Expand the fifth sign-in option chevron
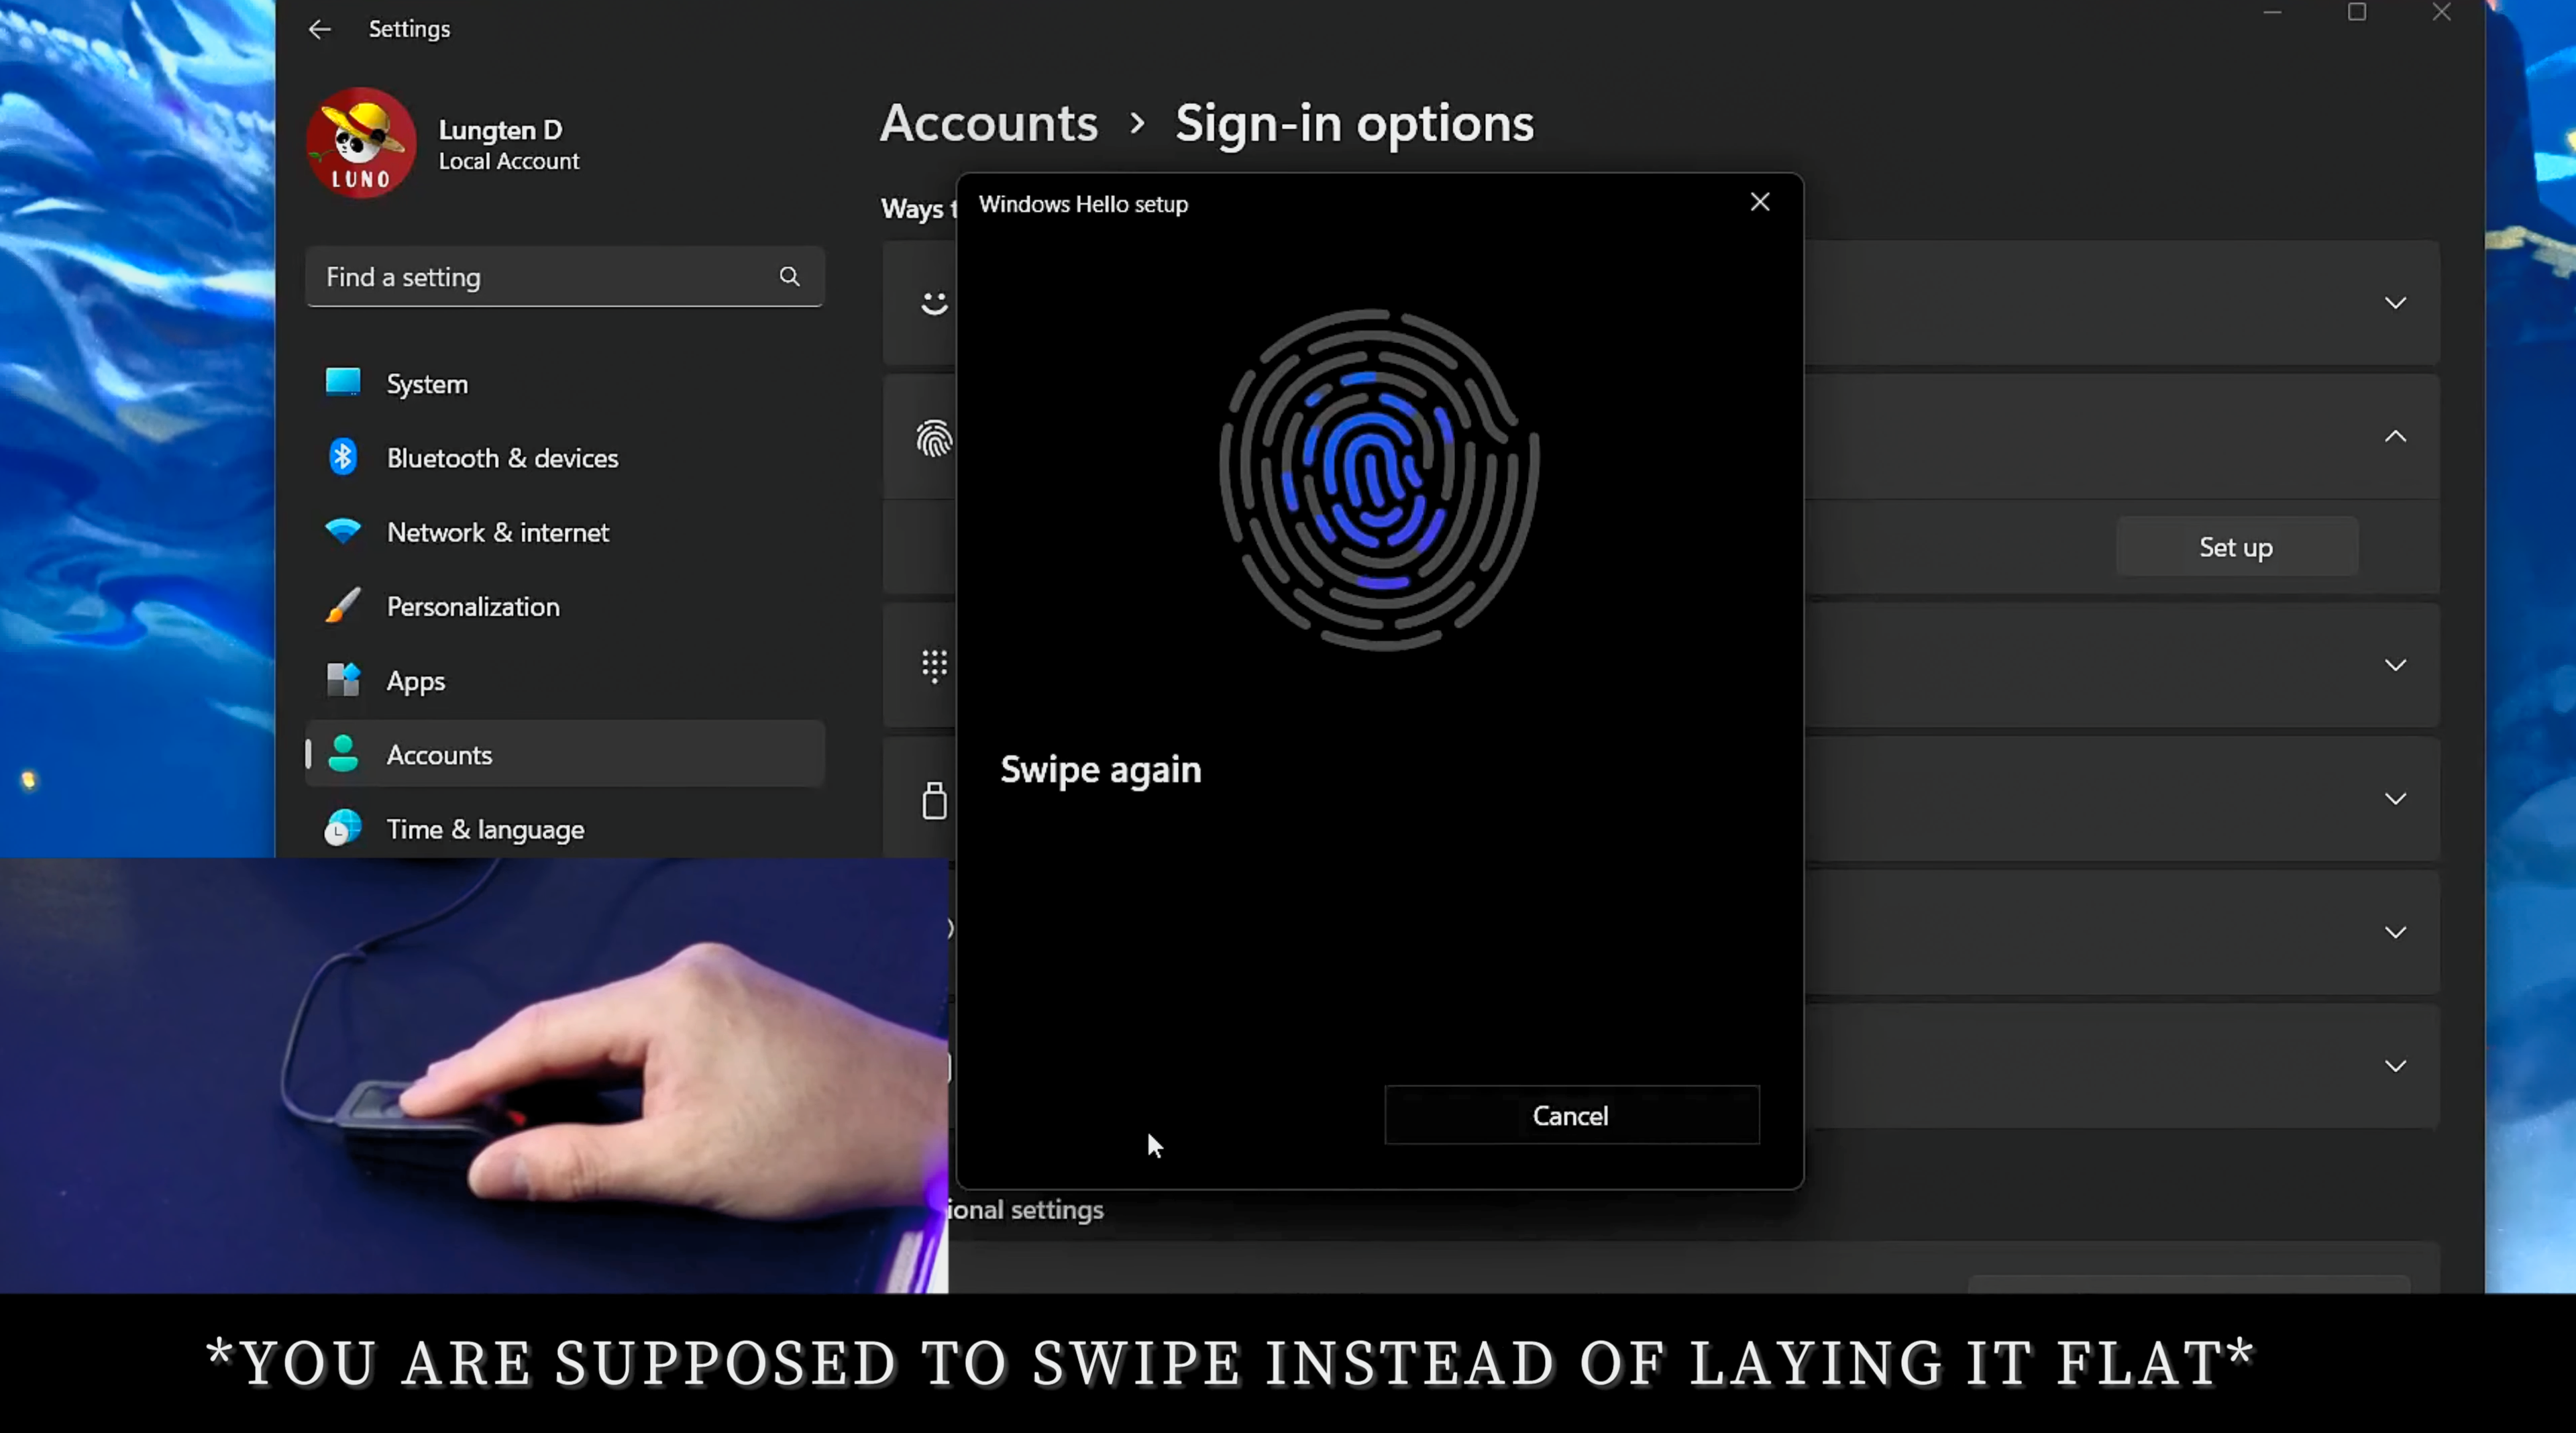 pos(2395,932)
